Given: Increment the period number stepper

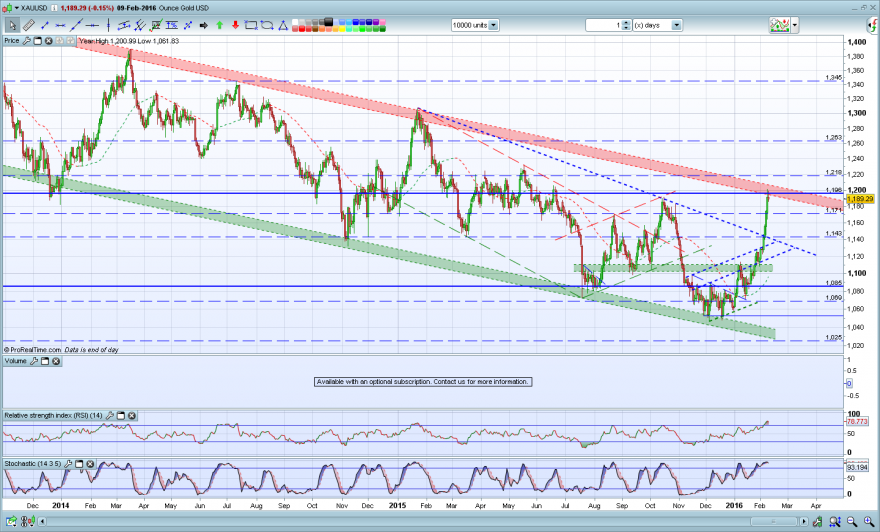Looking at the screenshot, I should [x=626, y=22].
